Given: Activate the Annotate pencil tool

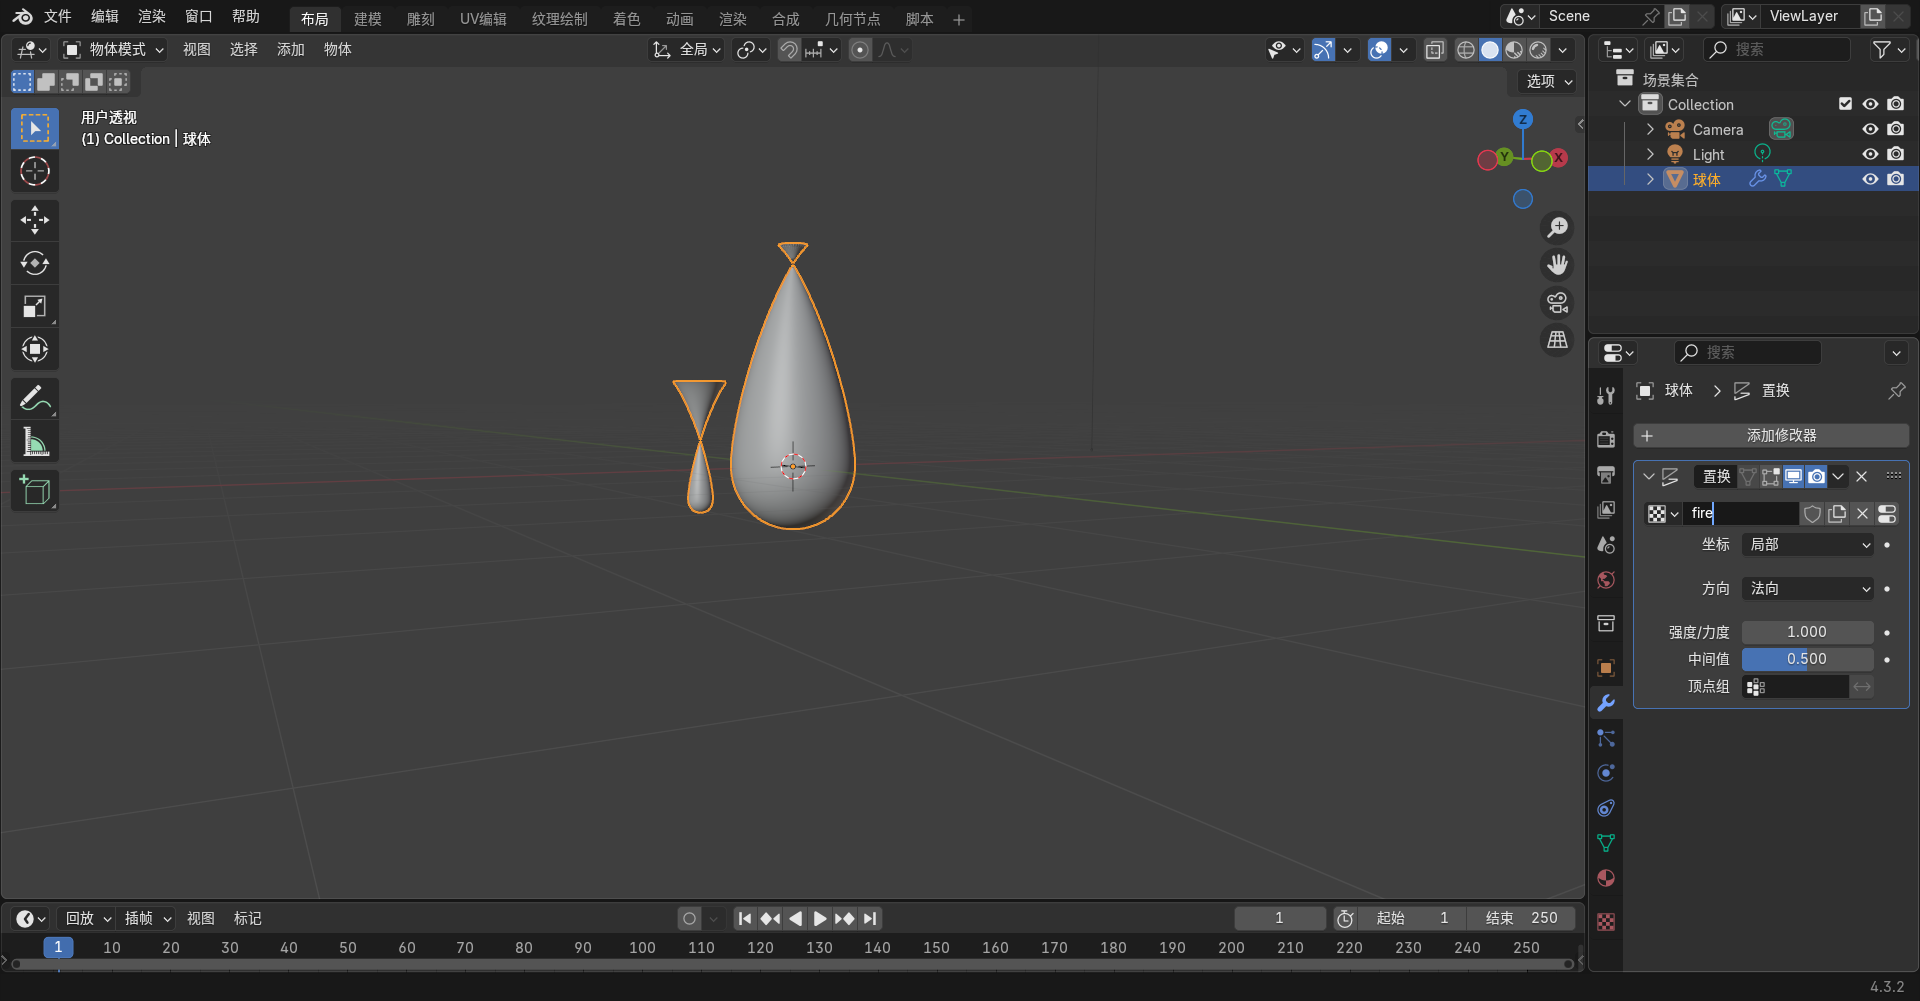Looking at the screenshot, I should tap(35, 398).
